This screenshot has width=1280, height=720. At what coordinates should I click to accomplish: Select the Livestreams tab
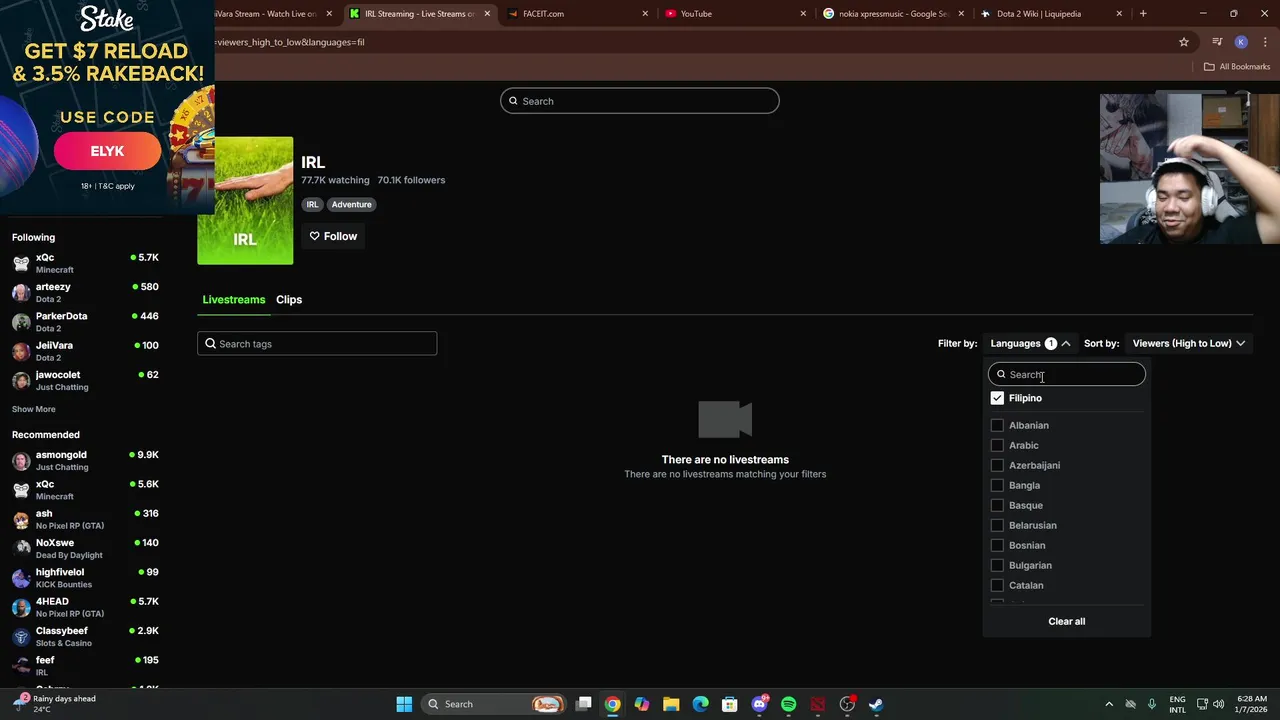(234, 299)
